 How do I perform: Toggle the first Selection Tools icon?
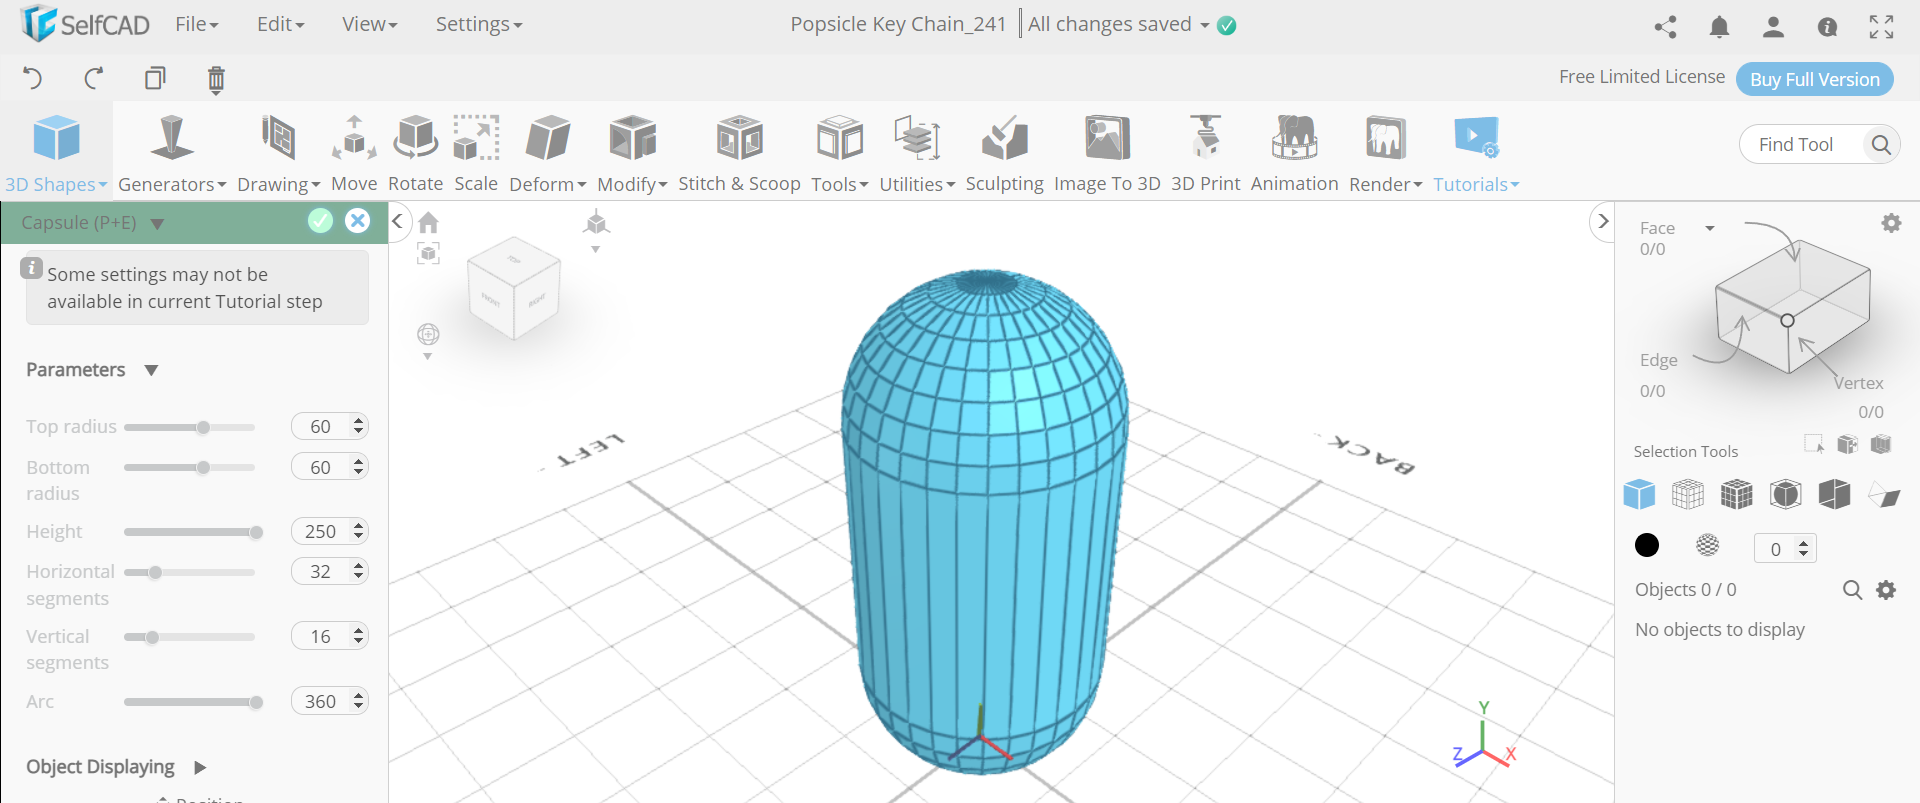1814,444
